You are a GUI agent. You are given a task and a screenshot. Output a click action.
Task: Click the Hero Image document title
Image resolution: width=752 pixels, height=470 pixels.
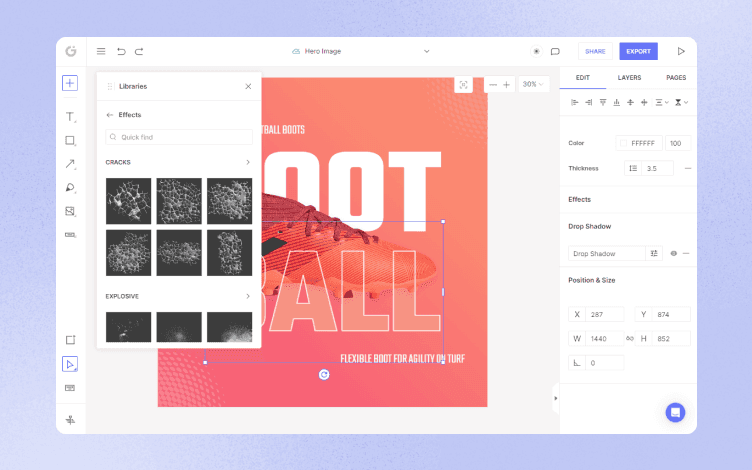pyautogui.click(x=323, y=51)
